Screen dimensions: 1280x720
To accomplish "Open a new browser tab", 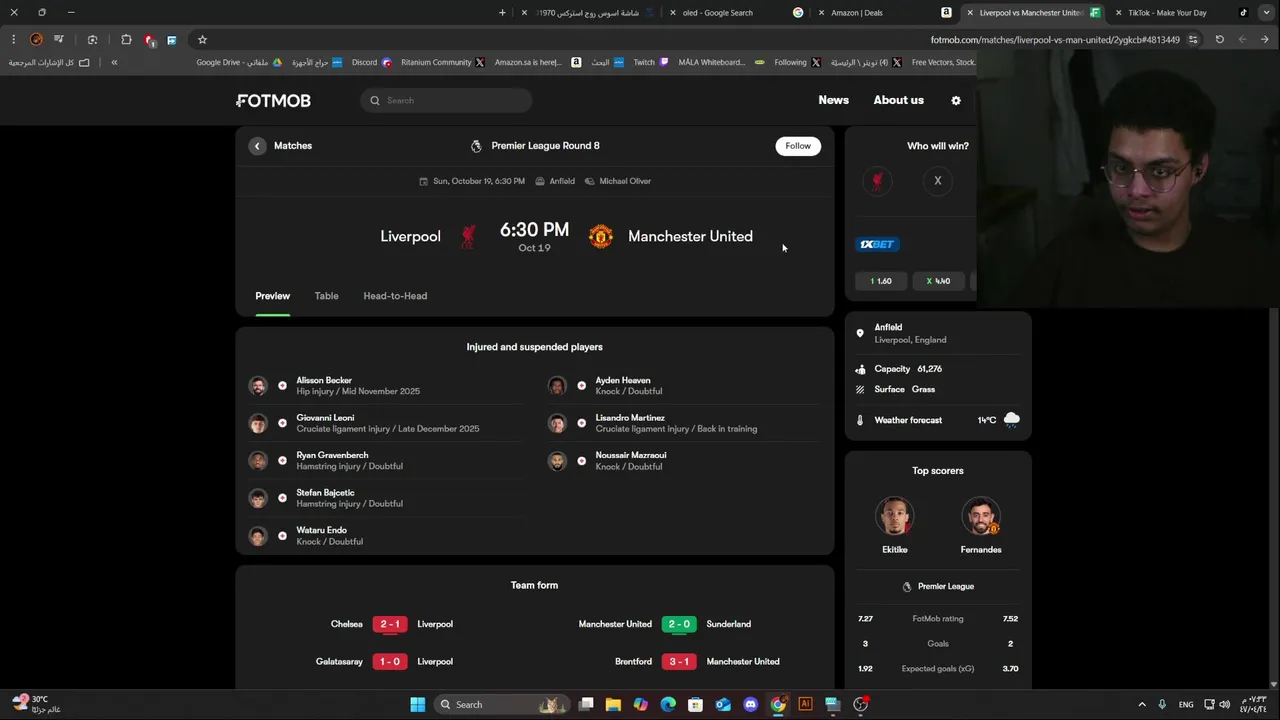I will (x=502, y=13).
